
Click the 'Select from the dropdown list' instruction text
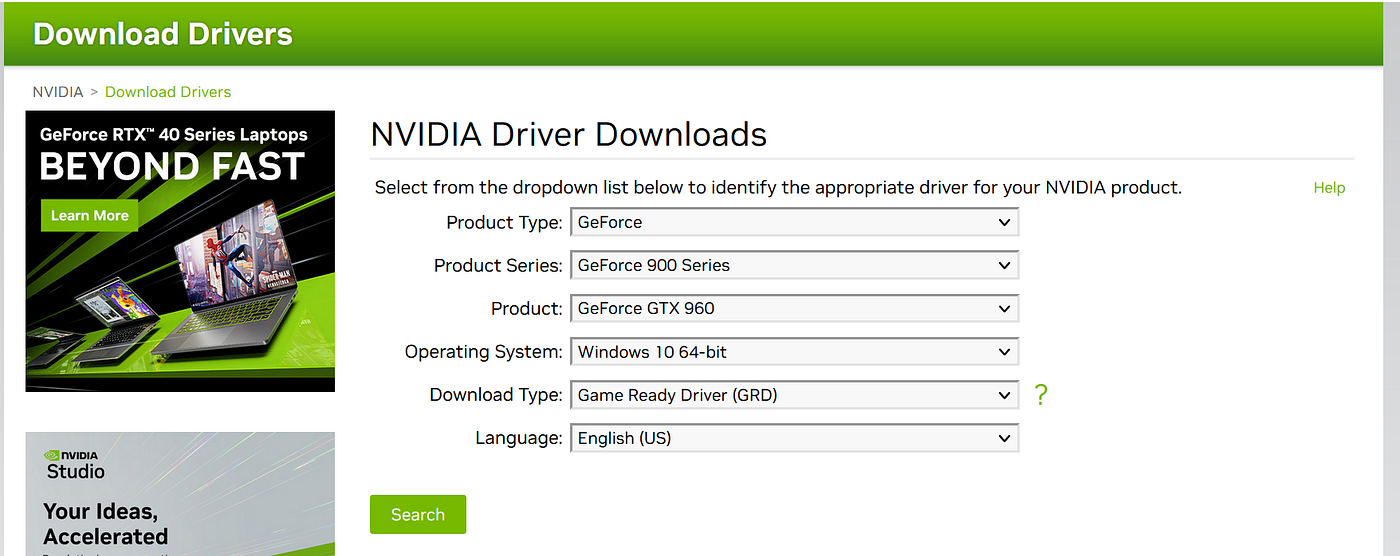tap(778, 188)
